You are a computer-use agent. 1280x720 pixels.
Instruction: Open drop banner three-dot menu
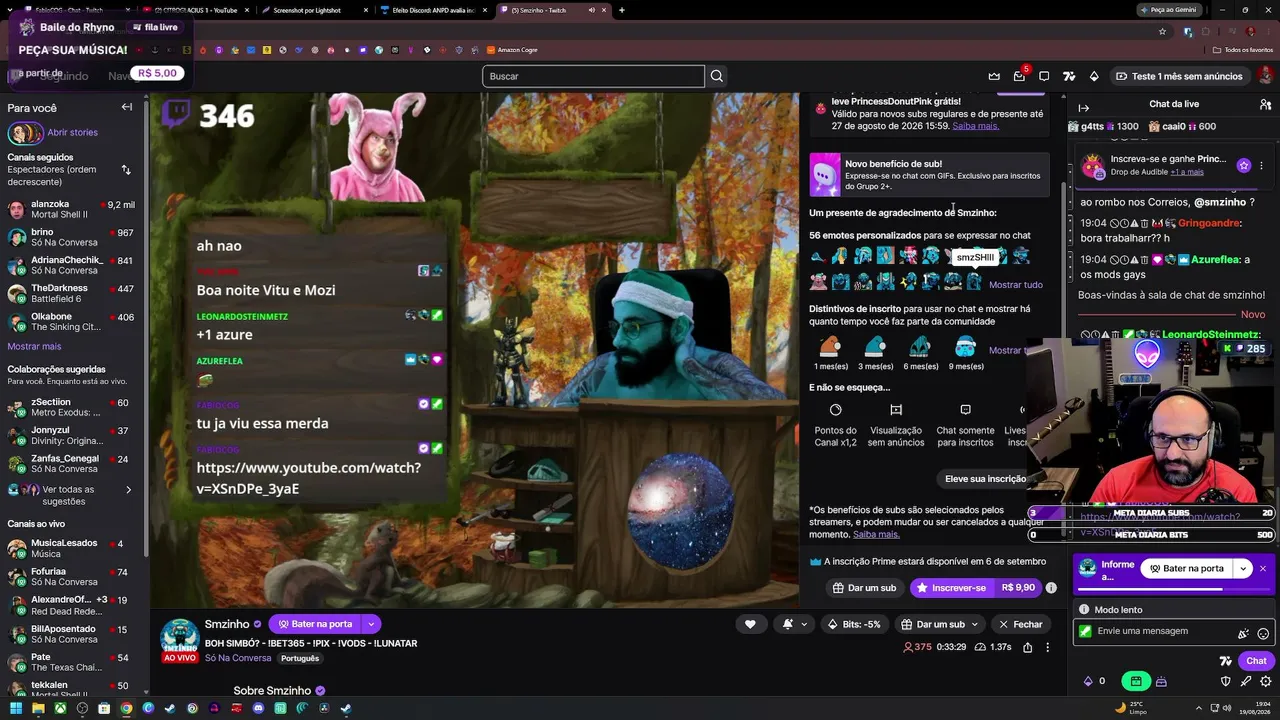[x=1262, y=165]
